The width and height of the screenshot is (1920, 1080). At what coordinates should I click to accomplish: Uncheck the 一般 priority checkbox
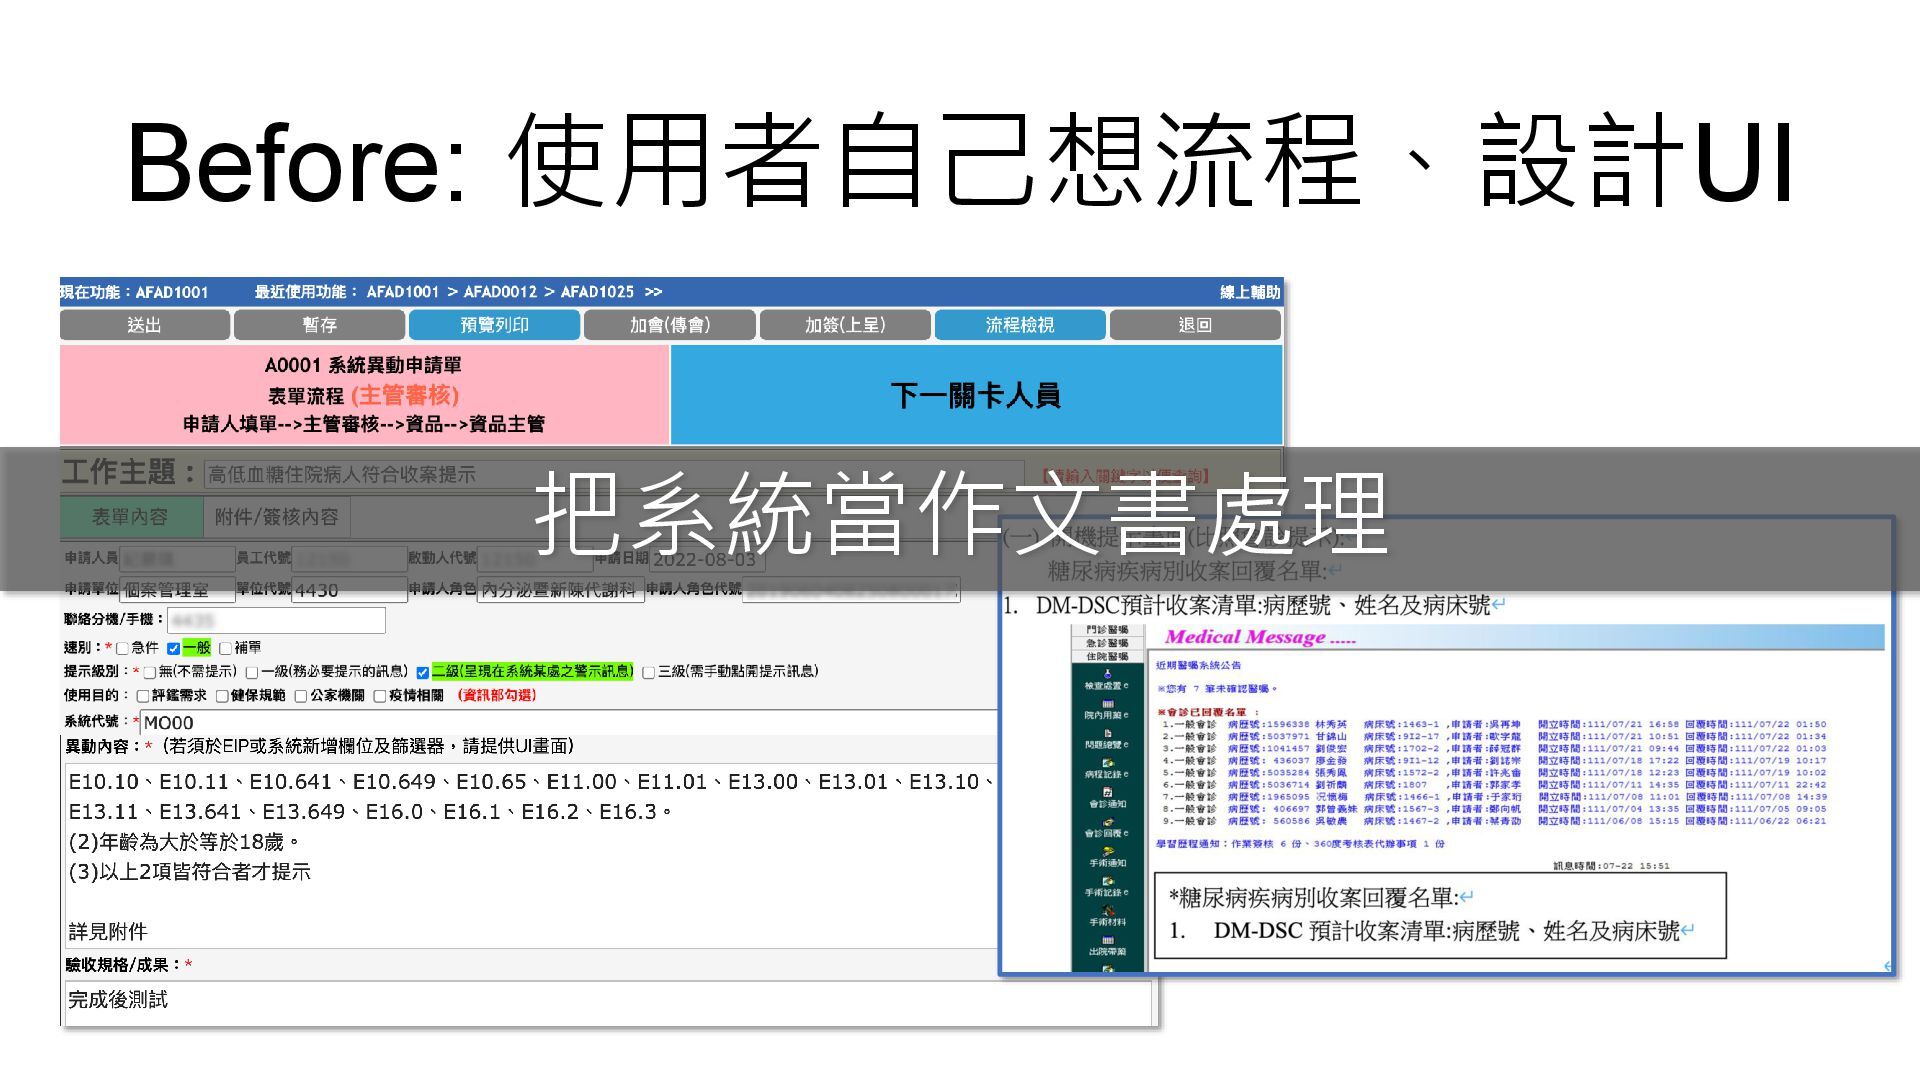coord(173,648)
